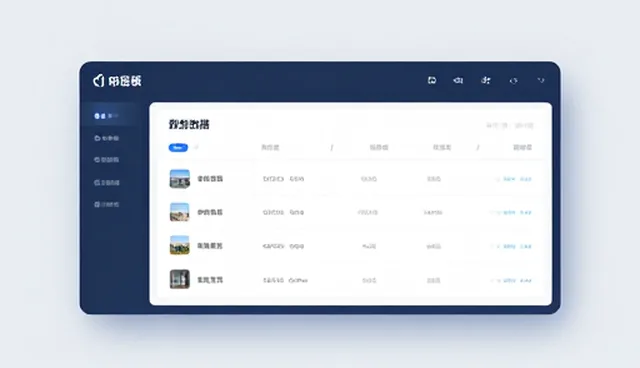Open the chevron dropdown at the header's far right
The height and width of the screenshot is (368, 640).
click(541, 80)
